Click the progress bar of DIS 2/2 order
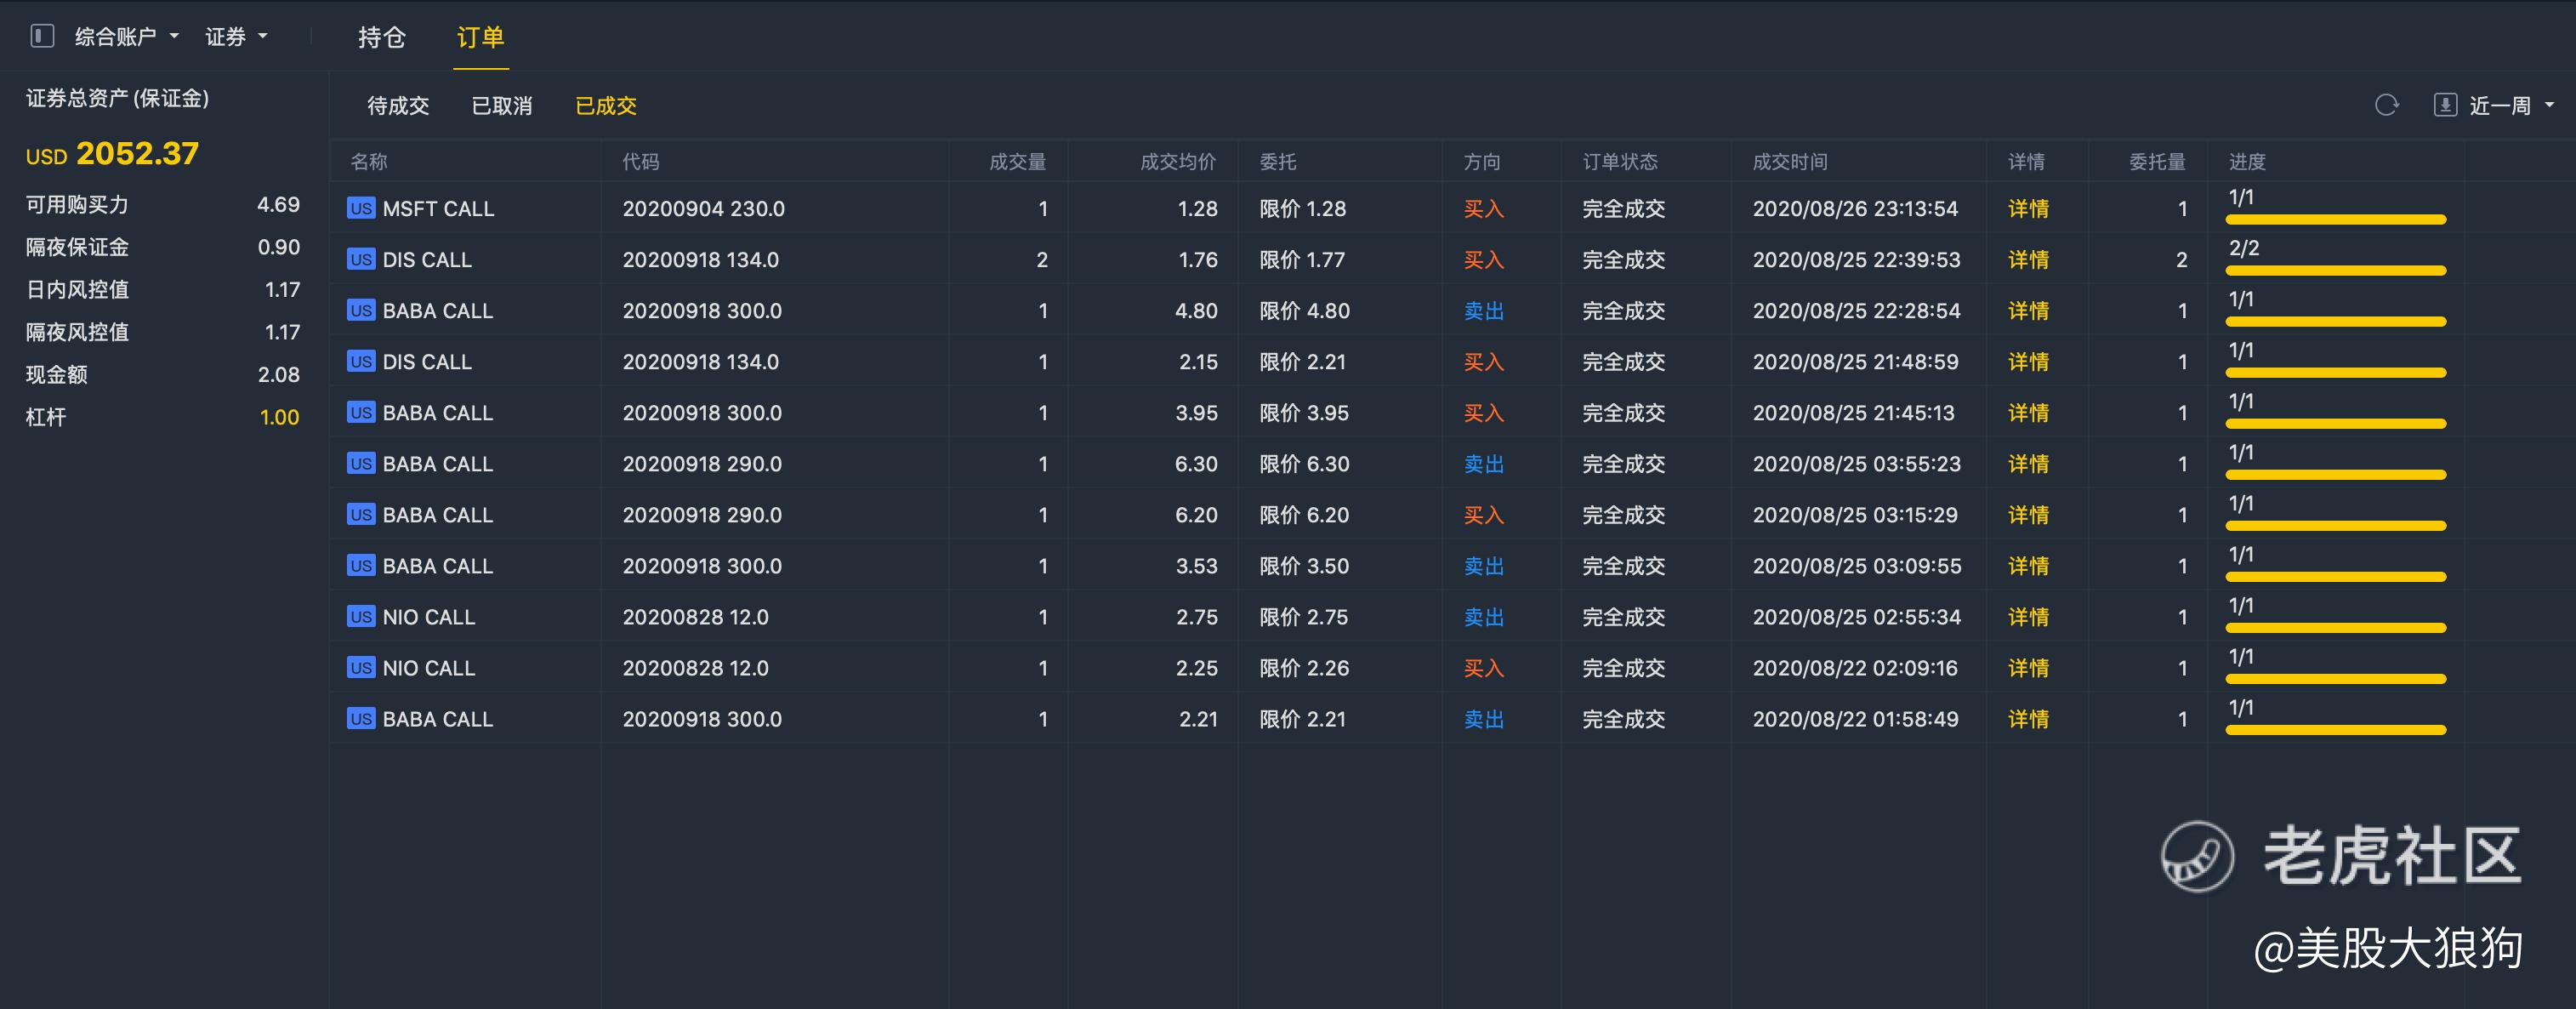 2335,270
